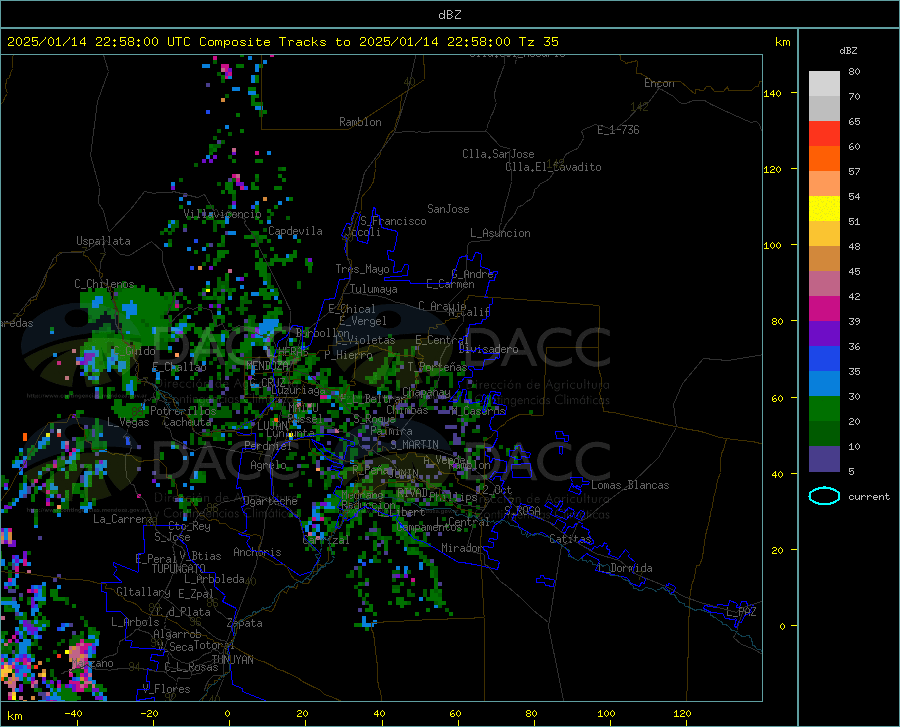Click the Tres_Mayo place label
The image size is (900, 727).
[x=362, y=269]
